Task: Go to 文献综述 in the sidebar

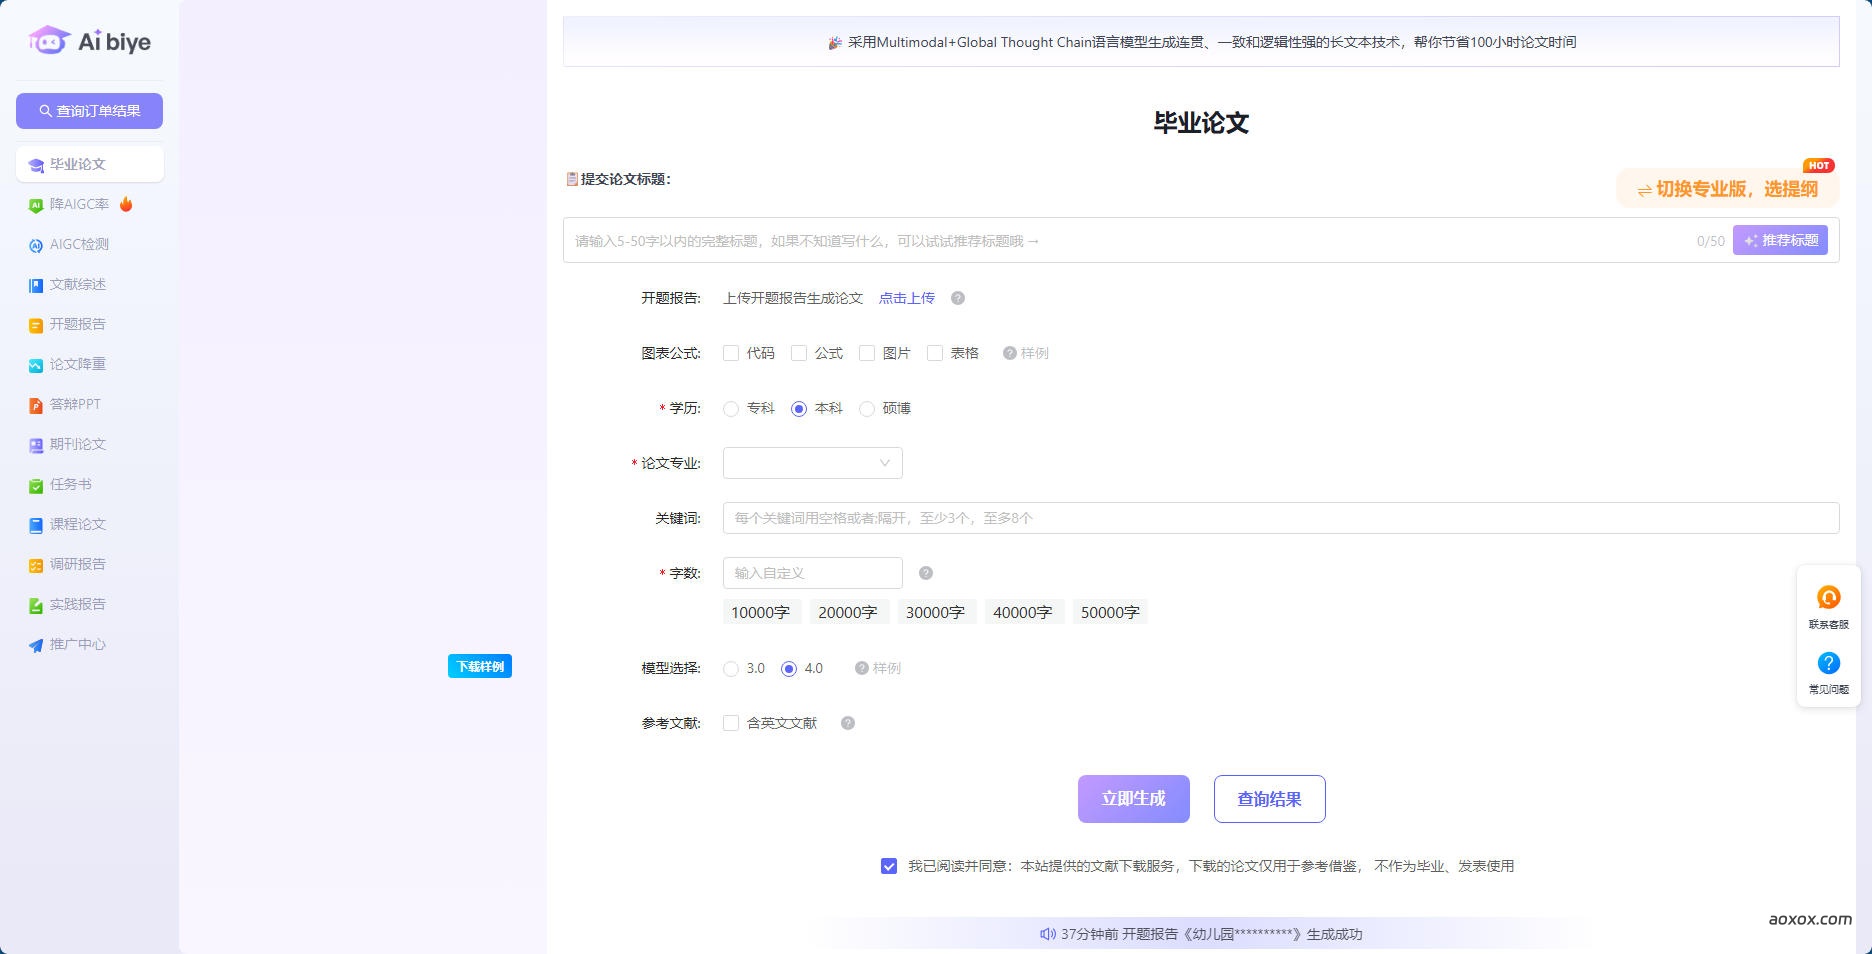Action: click(x=77, y=284)
